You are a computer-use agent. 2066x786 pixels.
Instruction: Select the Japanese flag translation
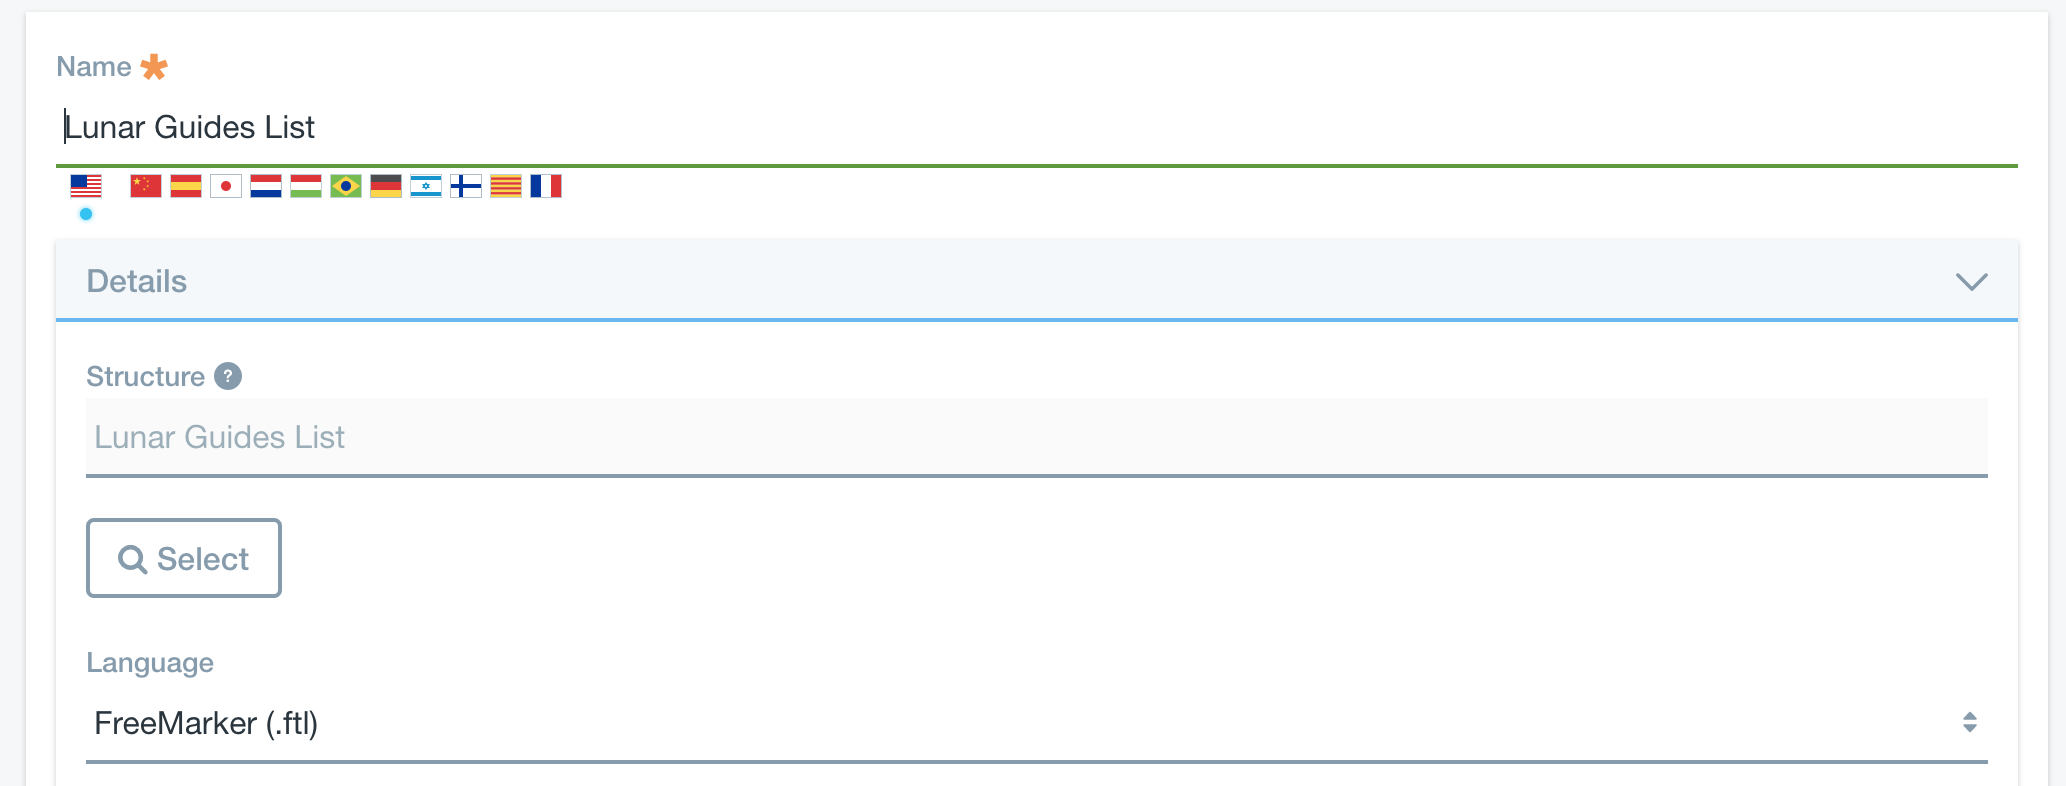226,186
